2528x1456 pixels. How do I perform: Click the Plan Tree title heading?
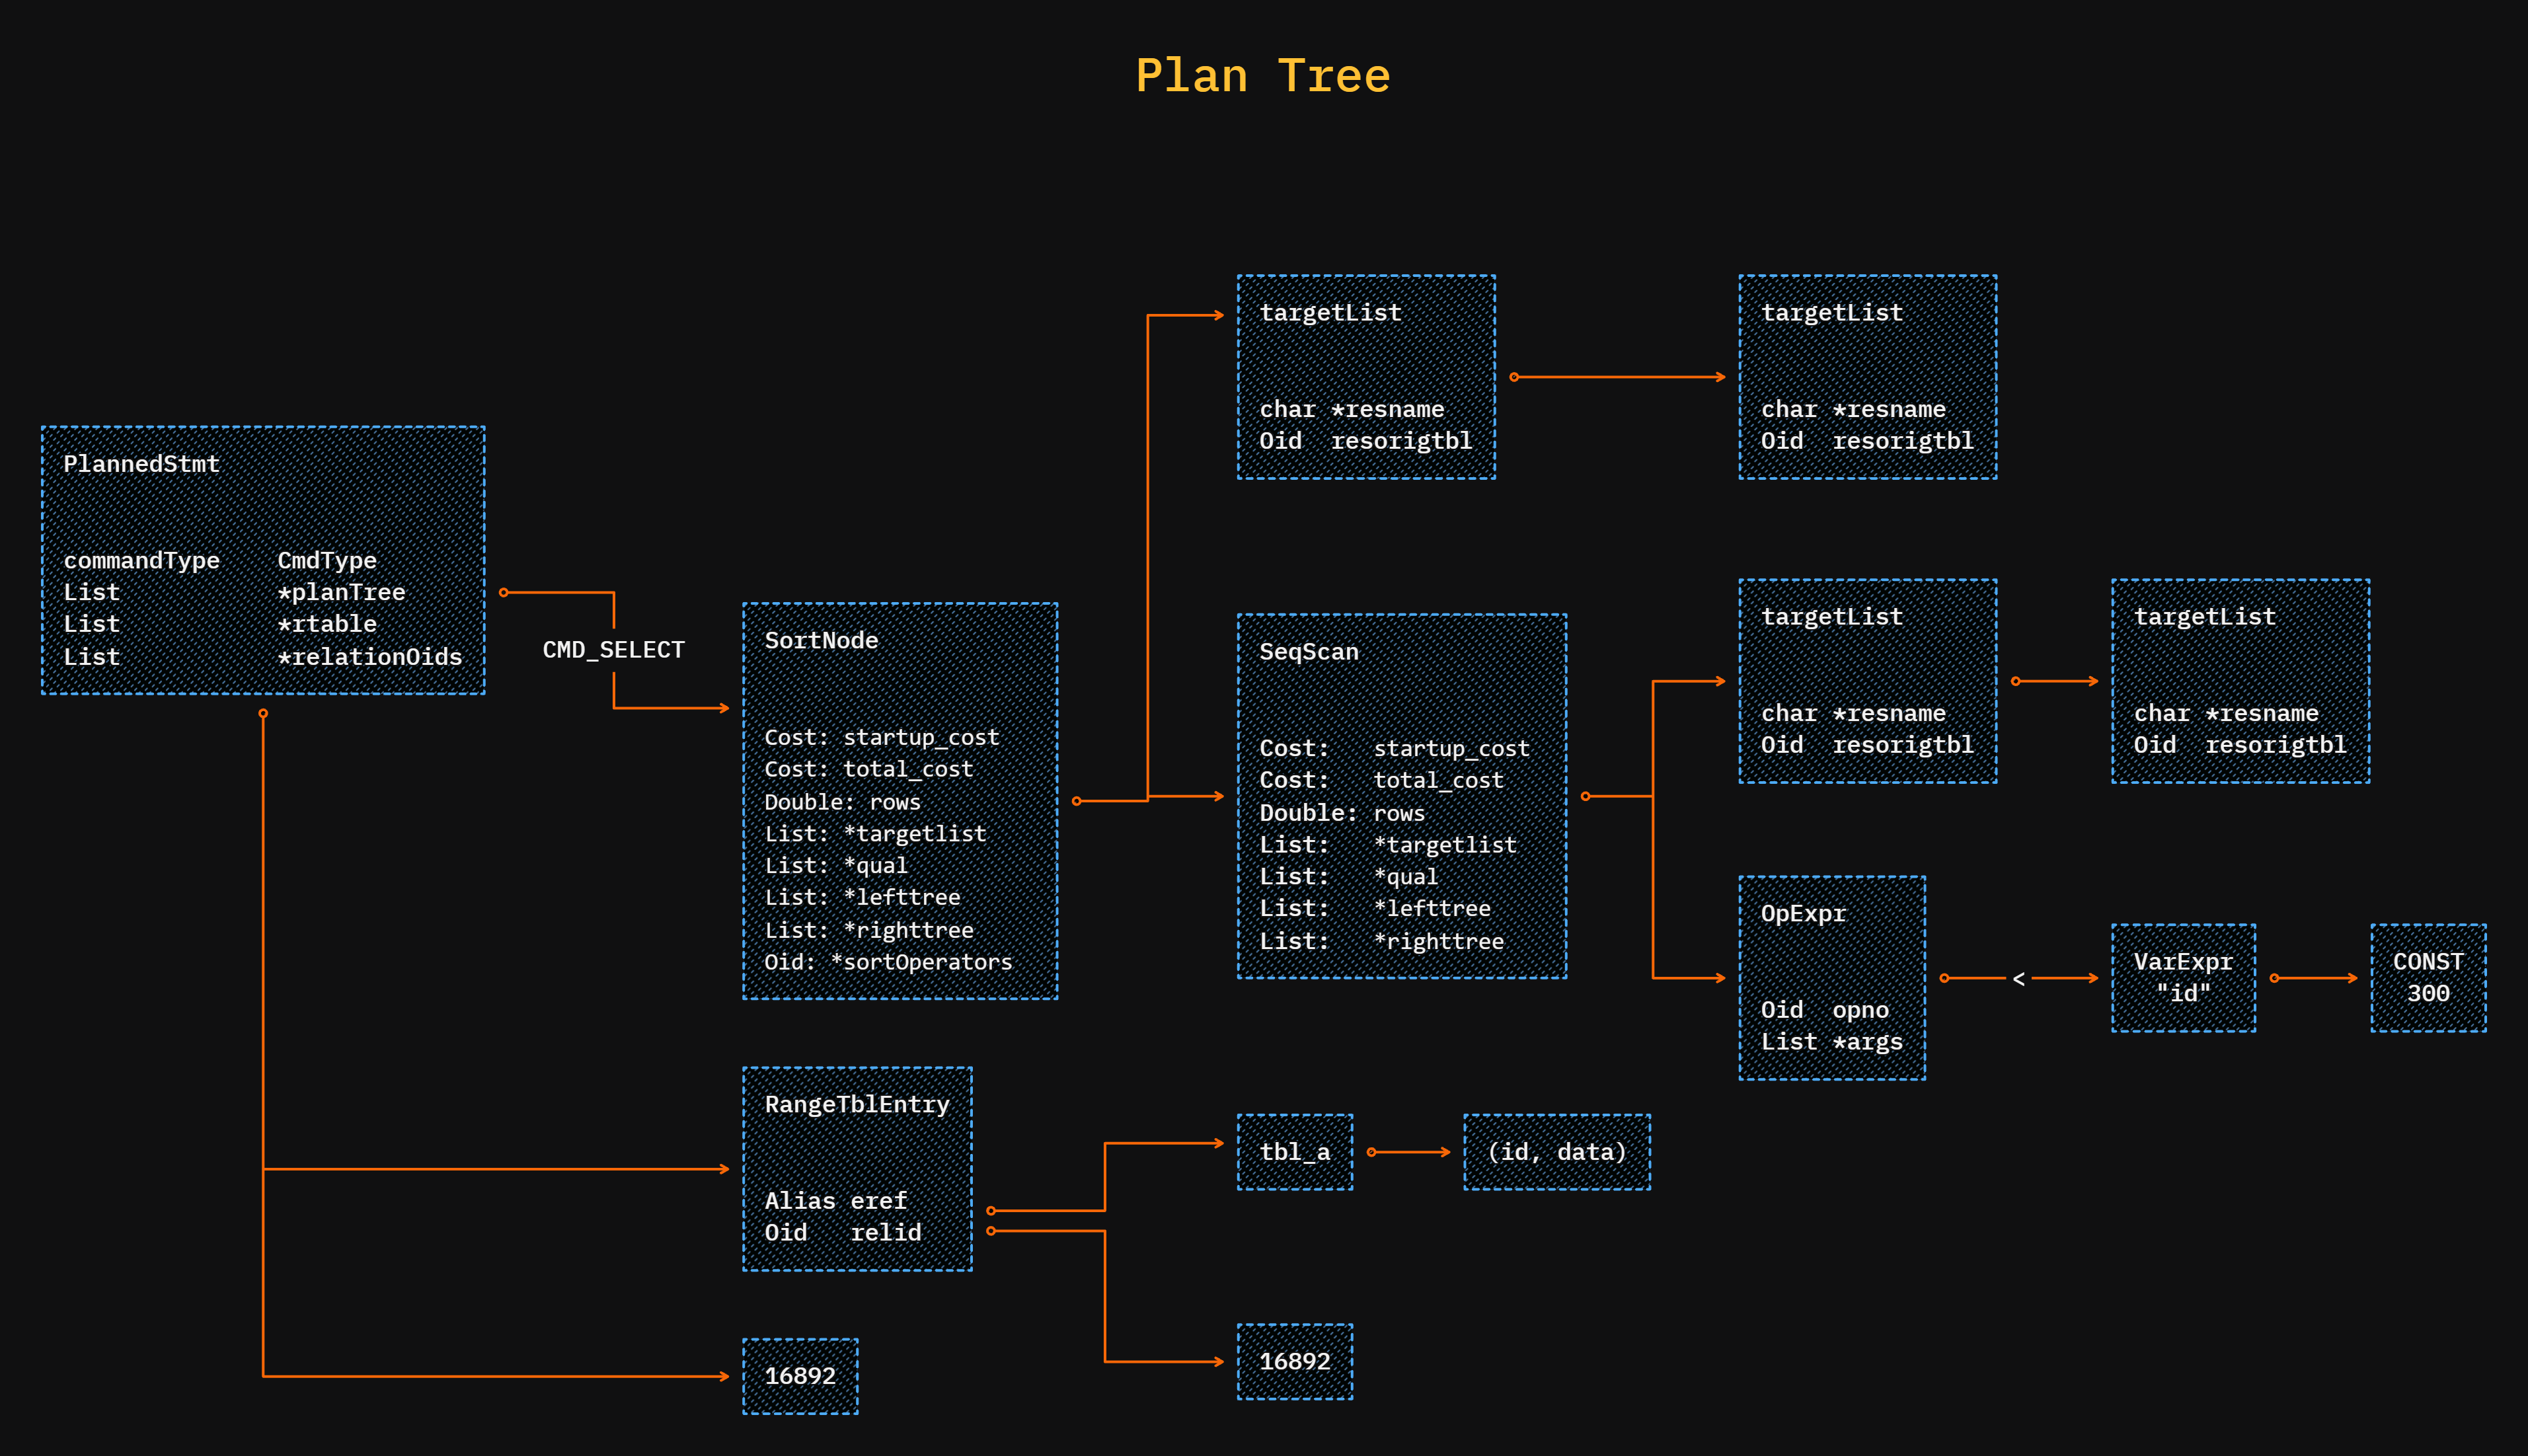[x=1263, y=75]
